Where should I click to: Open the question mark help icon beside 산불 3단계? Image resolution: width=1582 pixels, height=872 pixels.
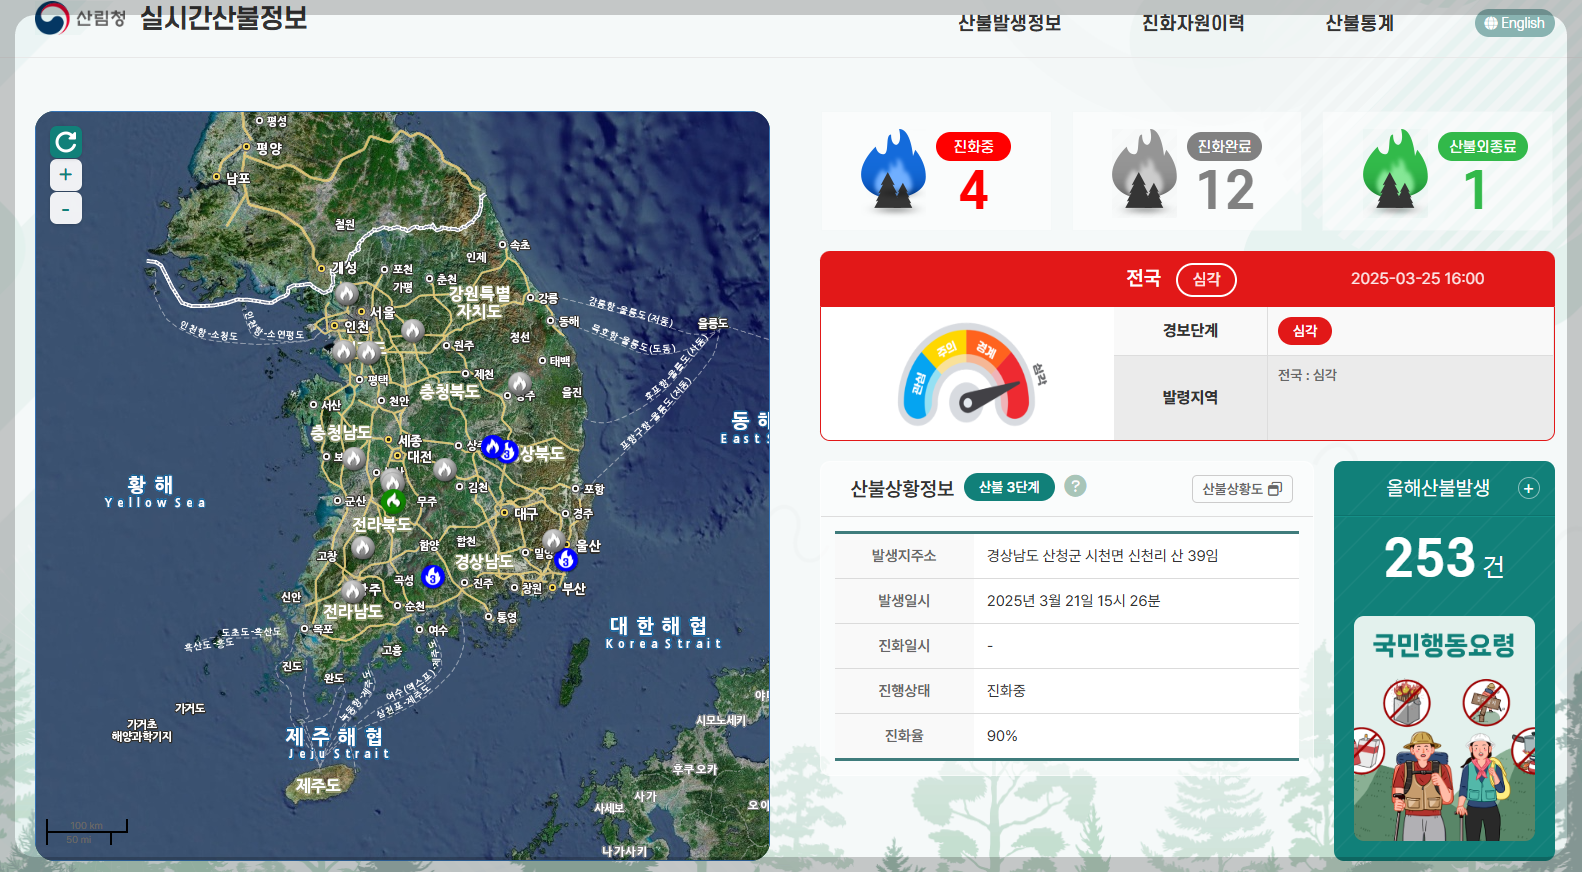pos(1075,486)
